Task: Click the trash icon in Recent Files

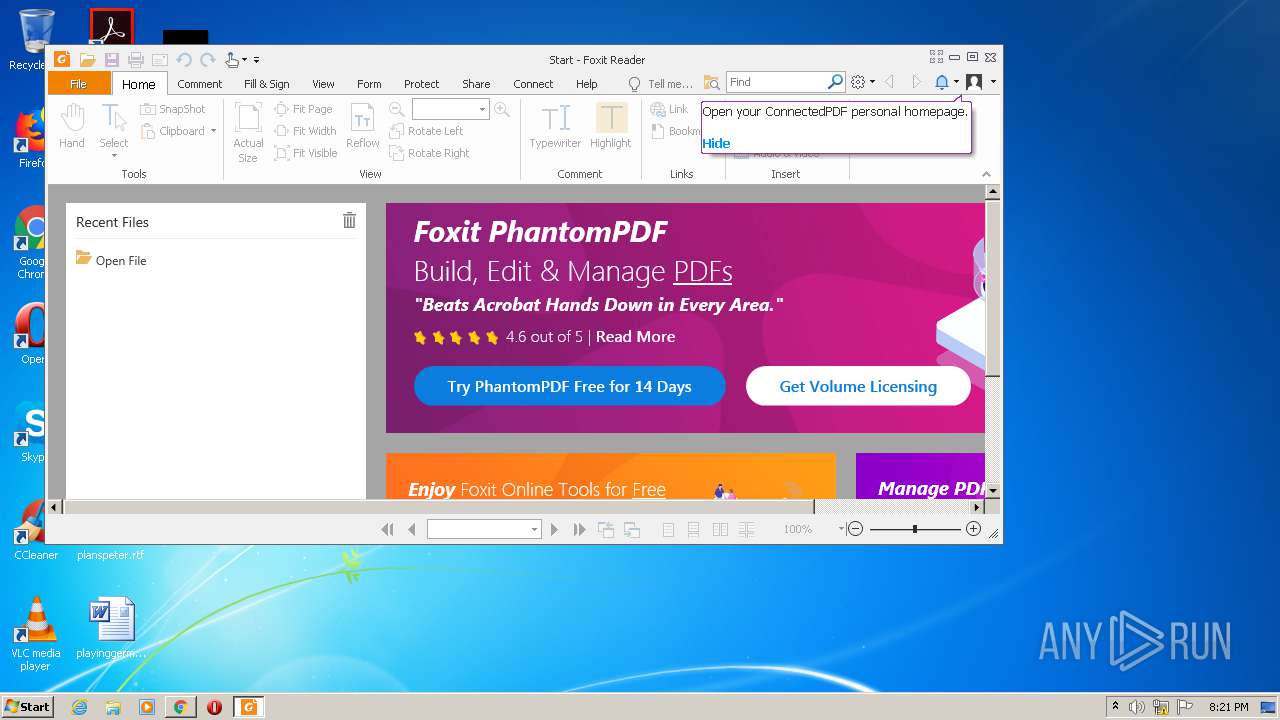Action: point(349,221)
